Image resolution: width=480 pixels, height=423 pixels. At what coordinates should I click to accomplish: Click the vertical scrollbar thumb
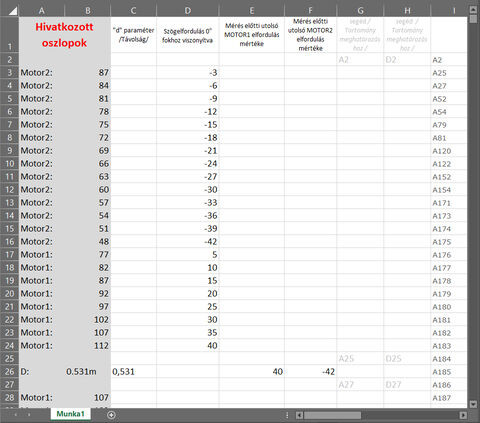[473, 19]
